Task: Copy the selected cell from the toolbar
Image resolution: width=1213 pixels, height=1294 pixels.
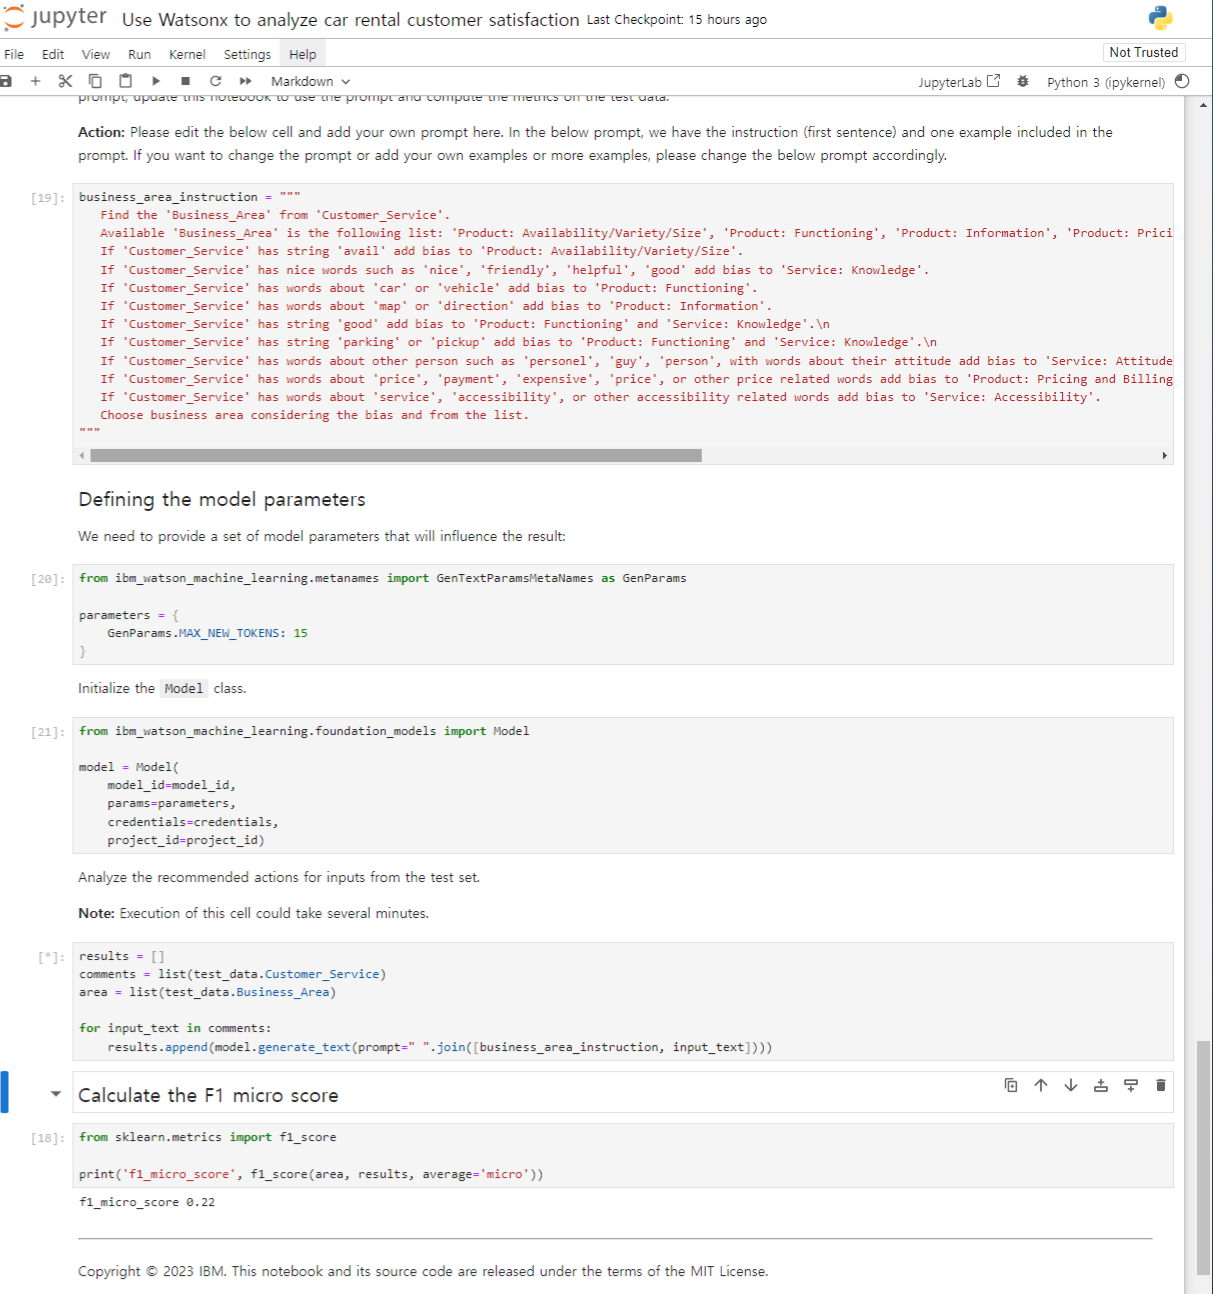Action: coord(95,81)
